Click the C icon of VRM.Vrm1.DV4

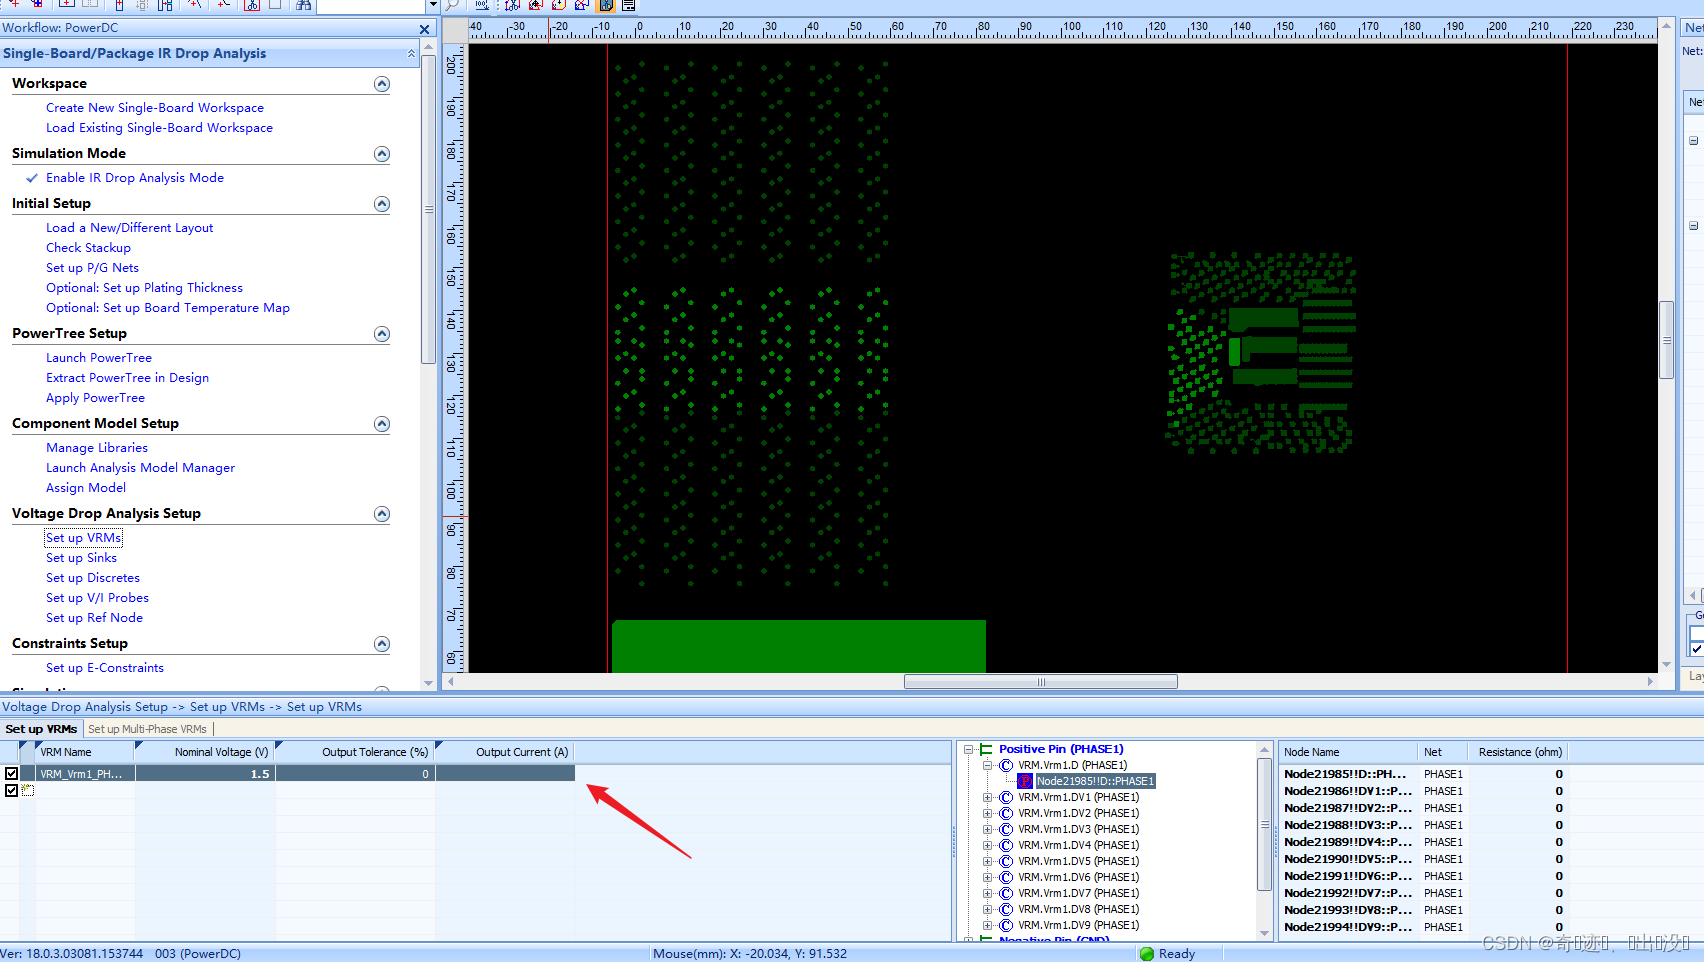pyautogui.click(x=1006, y=845)
